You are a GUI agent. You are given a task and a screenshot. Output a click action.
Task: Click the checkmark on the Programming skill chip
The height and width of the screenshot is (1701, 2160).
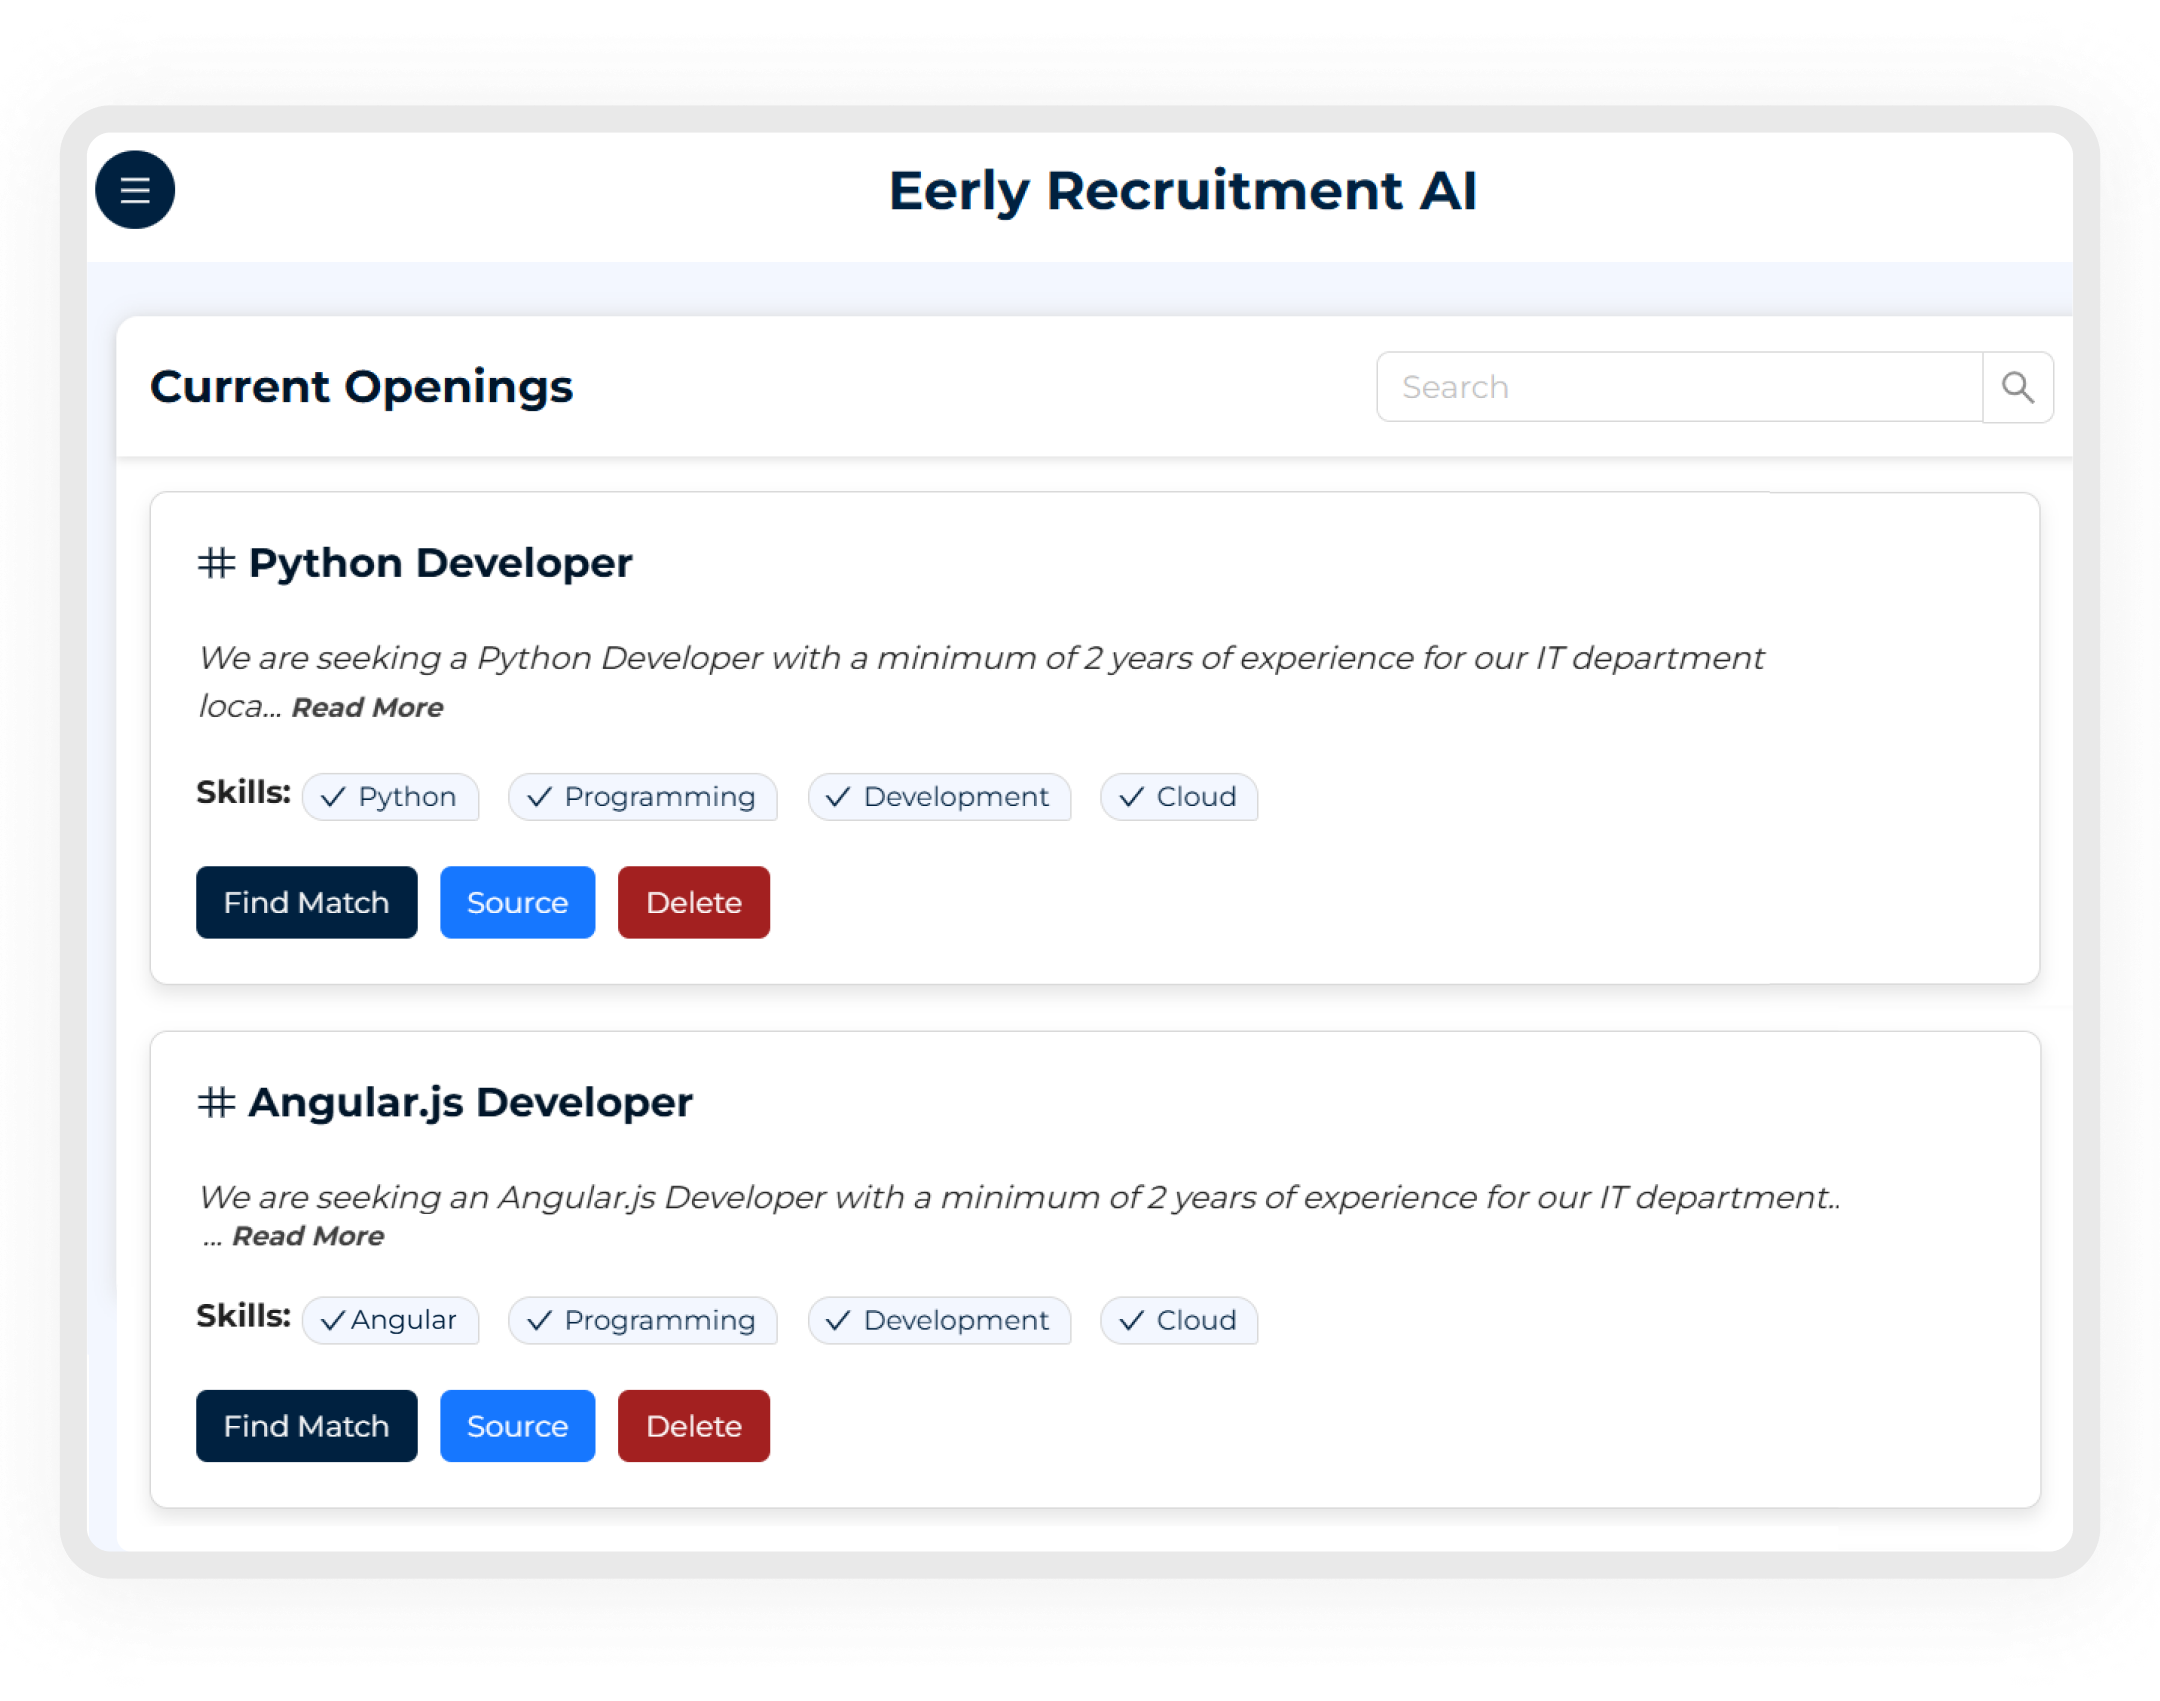540,797
